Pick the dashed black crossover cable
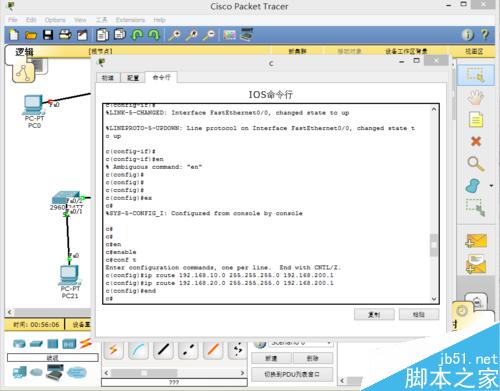The height and width of the screenshot is (391, 500). point(188,350)
